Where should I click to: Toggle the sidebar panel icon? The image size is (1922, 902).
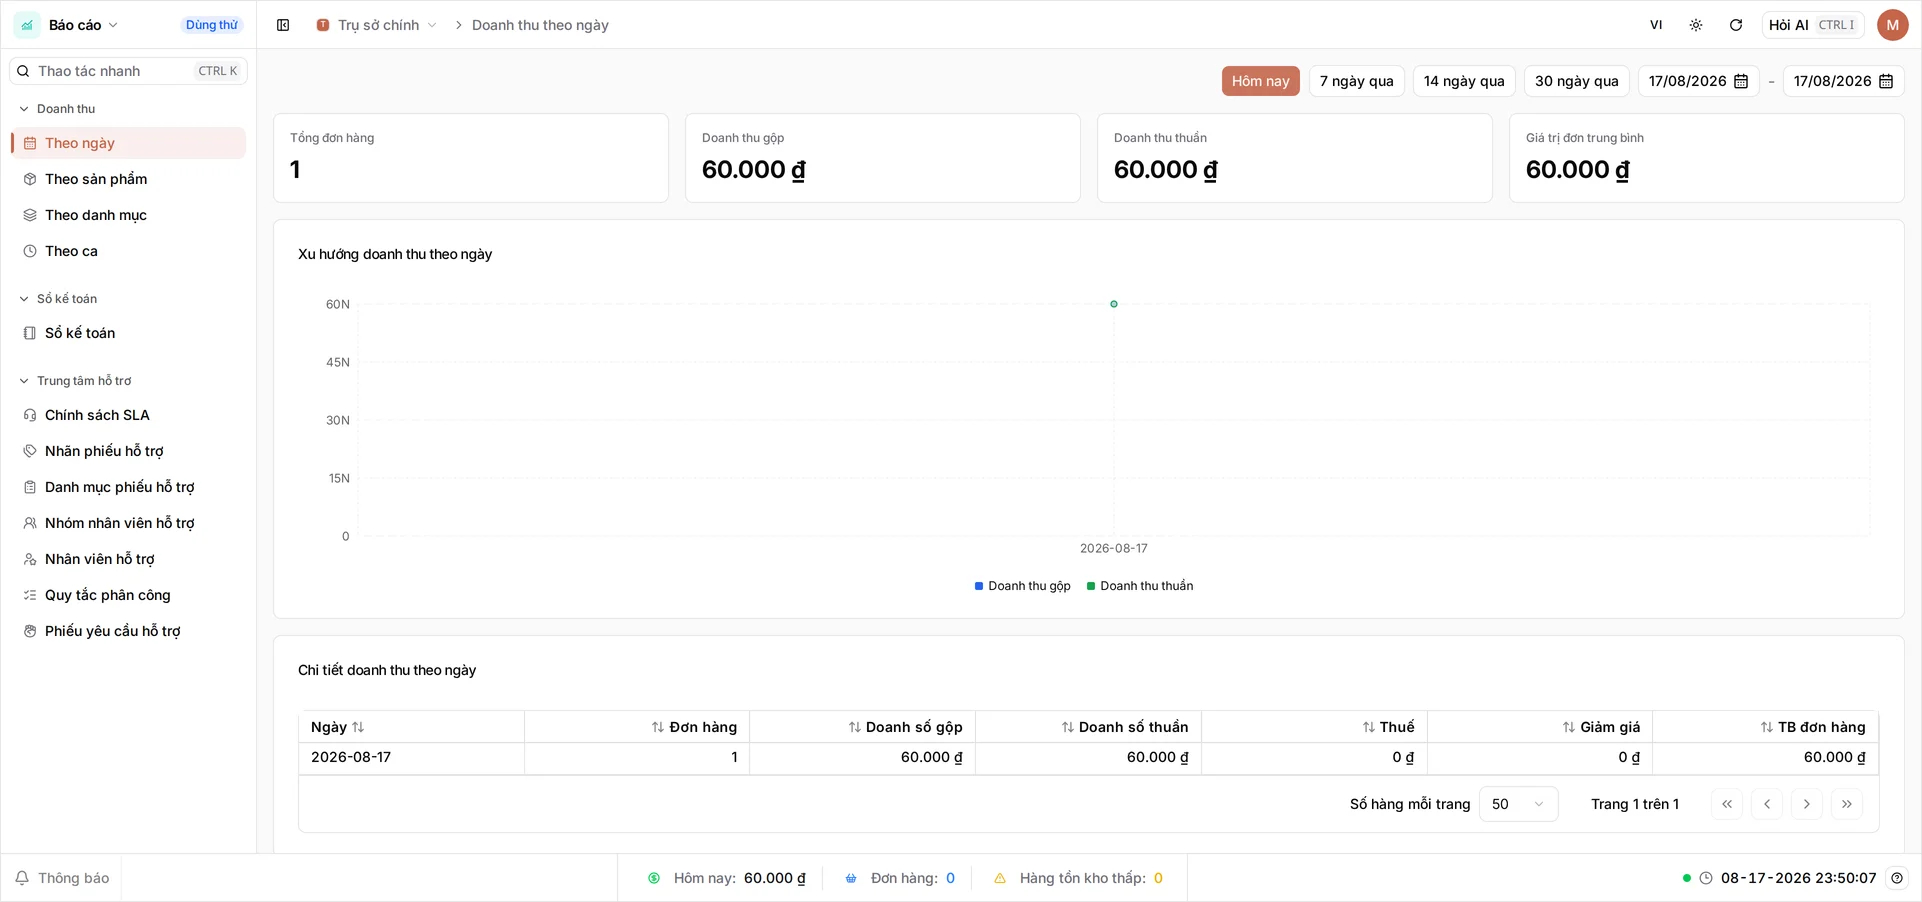(x=283, y=25)
